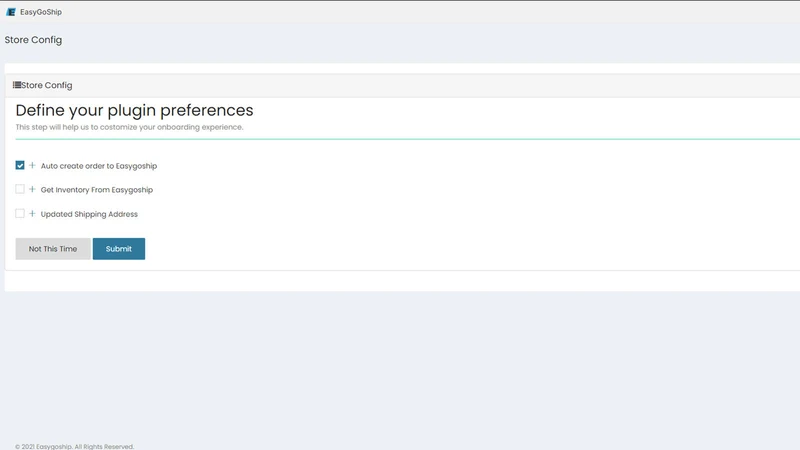Click the Get Inventory From Easygoship label
The width and height of the screenshot is (800, 450).
[97, 190]
